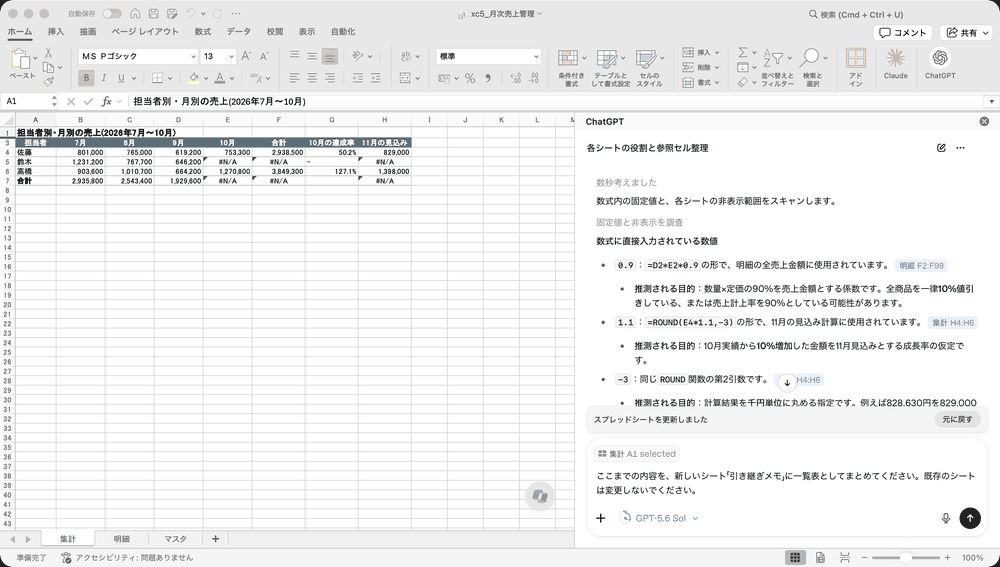Viewport: 1000px width, 567px height.
Task: Click the Increase font size icon
Action: point(246,56)
